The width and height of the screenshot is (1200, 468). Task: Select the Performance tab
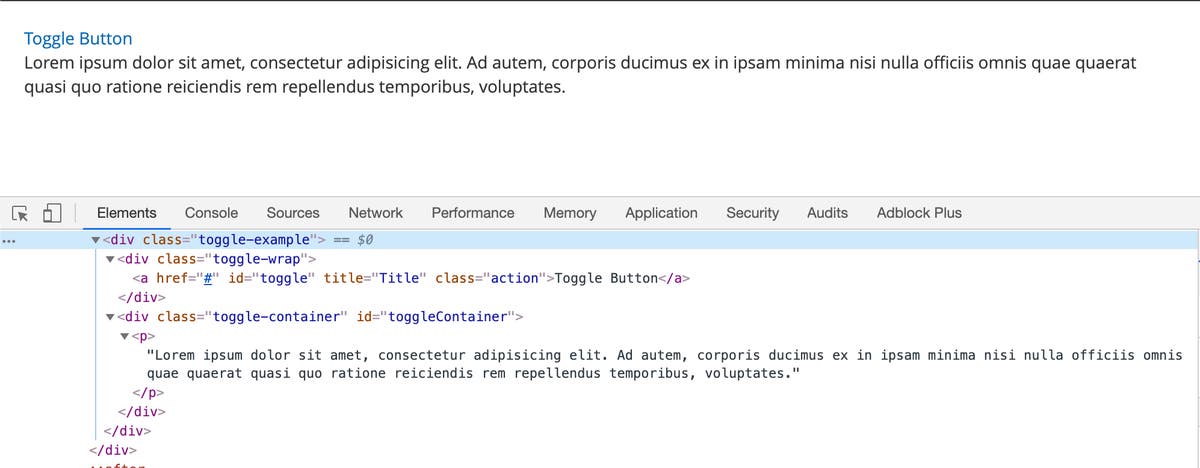473,213
